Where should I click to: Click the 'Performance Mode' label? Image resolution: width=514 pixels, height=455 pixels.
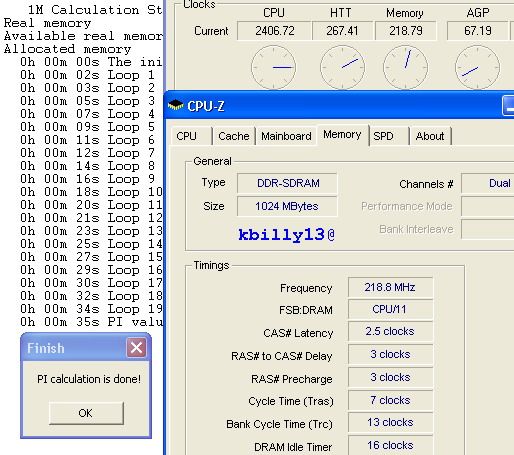tap(407, 206)
